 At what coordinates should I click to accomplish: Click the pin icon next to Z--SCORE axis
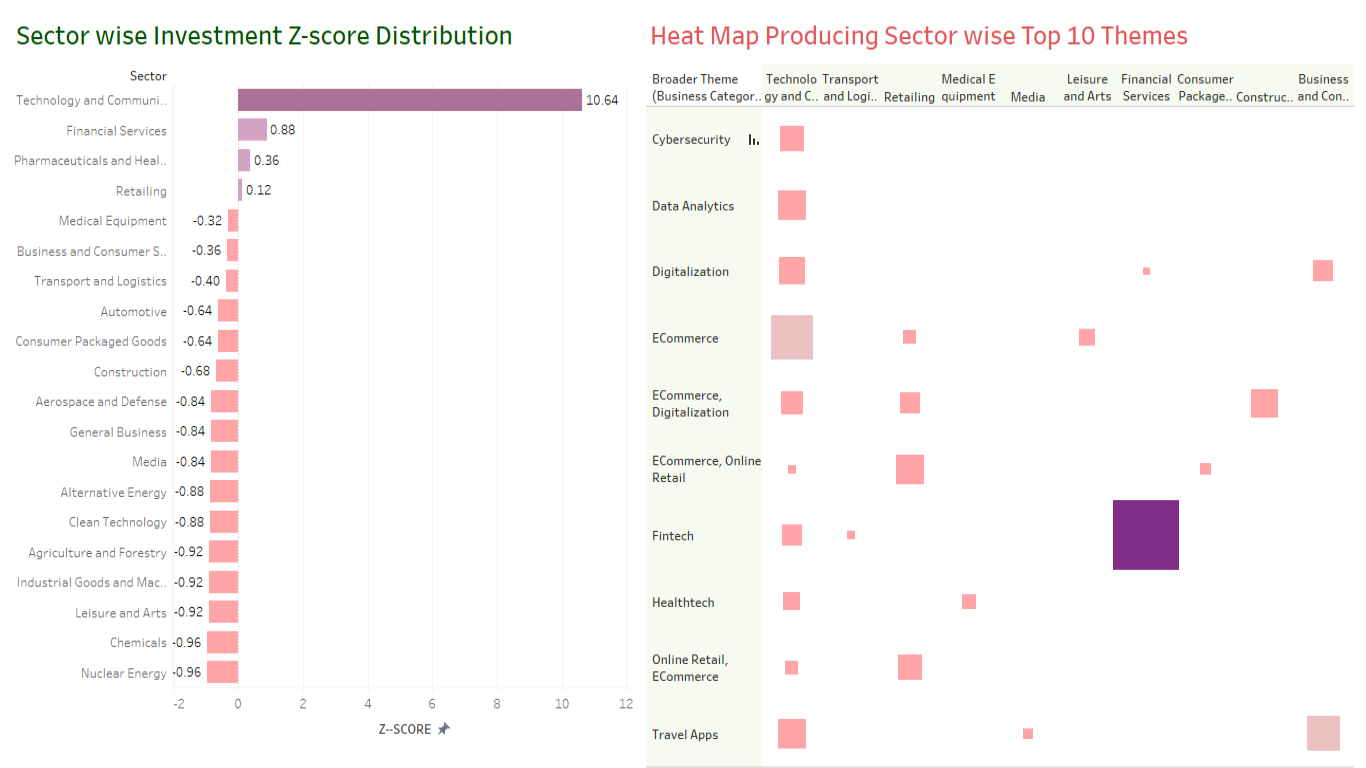tap(442, 729)
